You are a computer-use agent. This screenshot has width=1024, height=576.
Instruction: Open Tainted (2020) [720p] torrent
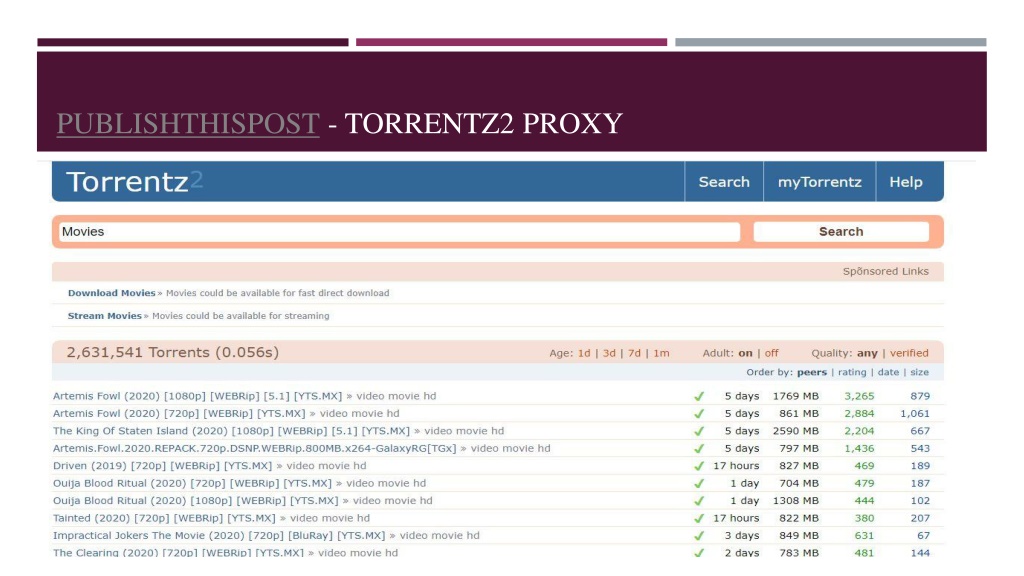(x=164, y=518)
